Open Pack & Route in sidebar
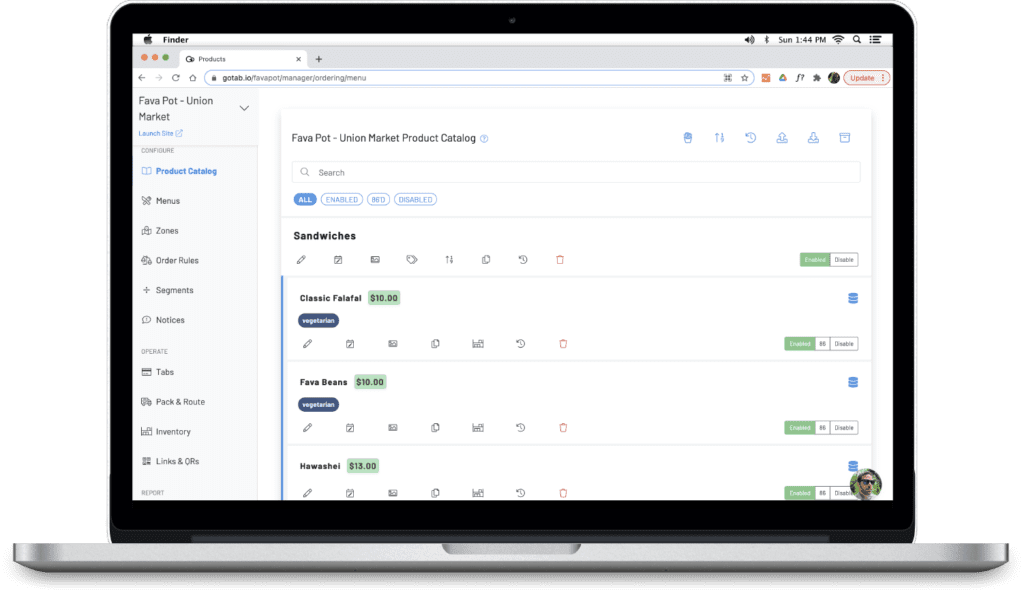 click(x=173, y=402)
